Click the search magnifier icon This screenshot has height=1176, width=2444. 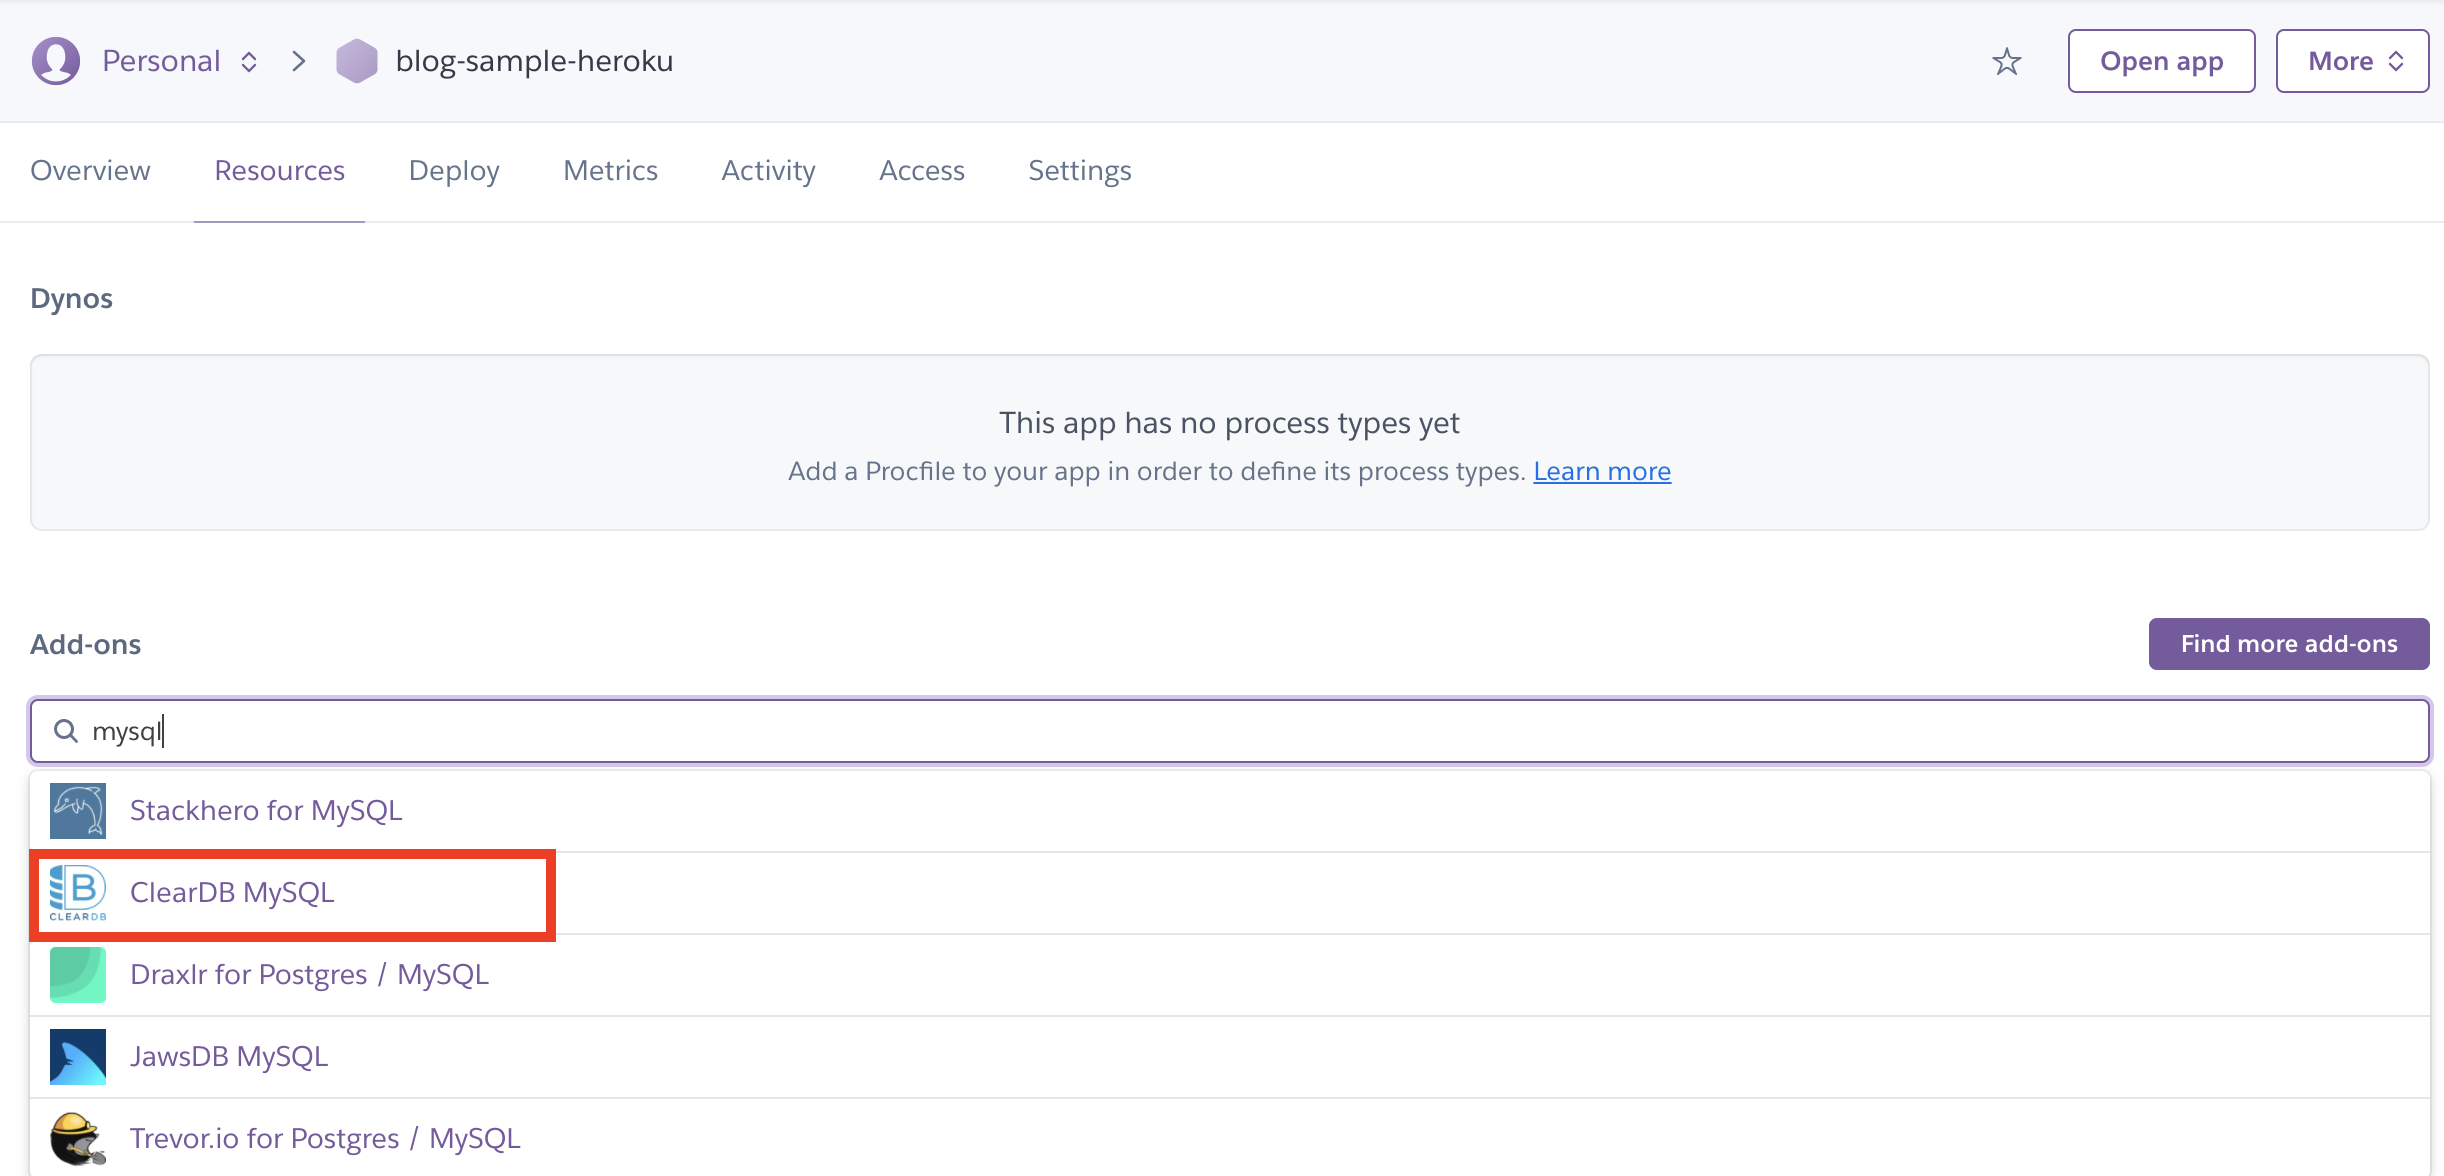click(x=66, y=731)
